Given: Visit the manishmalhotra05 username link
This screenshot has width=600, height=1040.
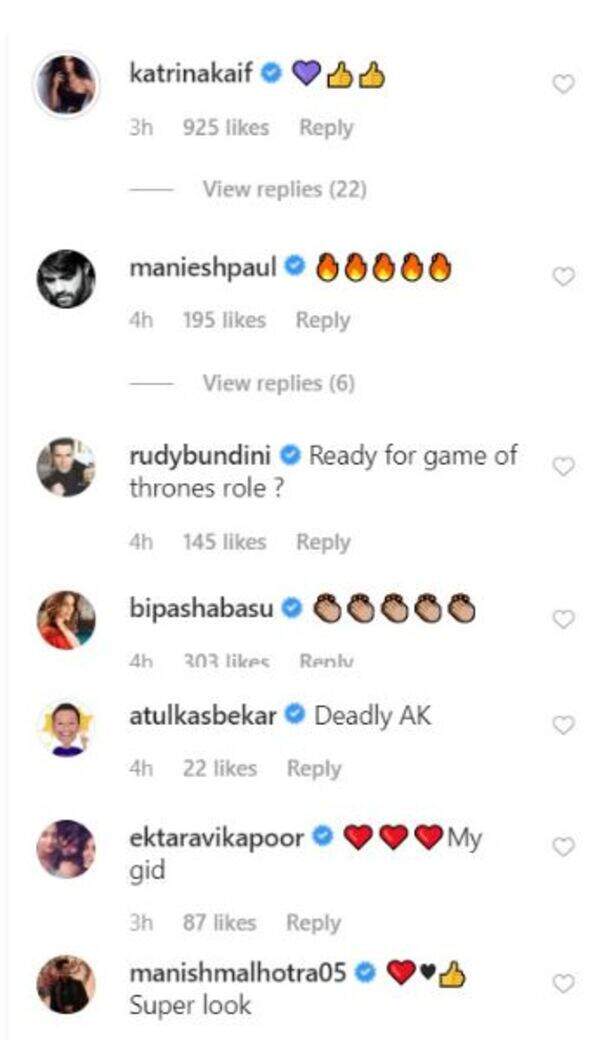Looking at the screenshot, I should click(238, 972).
